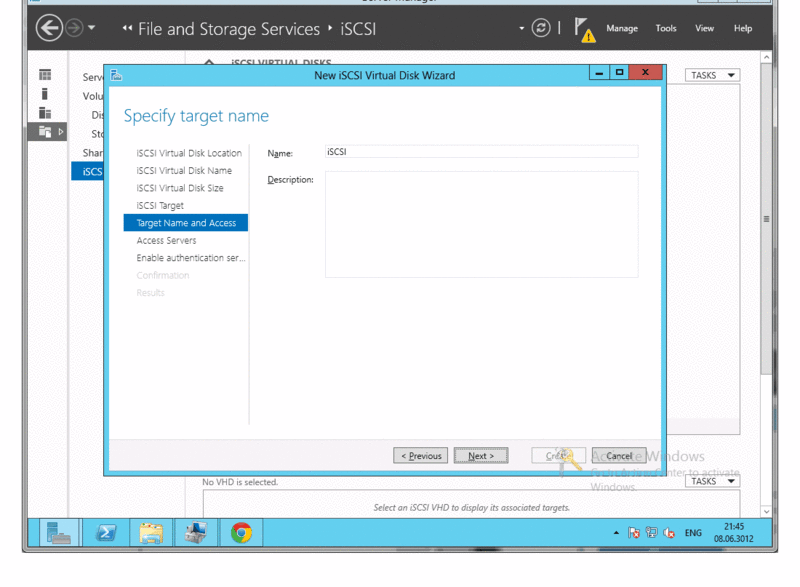The image size is (800, 587).
Task: Open the Action Center flag tray icon
Action: [634, 533]
